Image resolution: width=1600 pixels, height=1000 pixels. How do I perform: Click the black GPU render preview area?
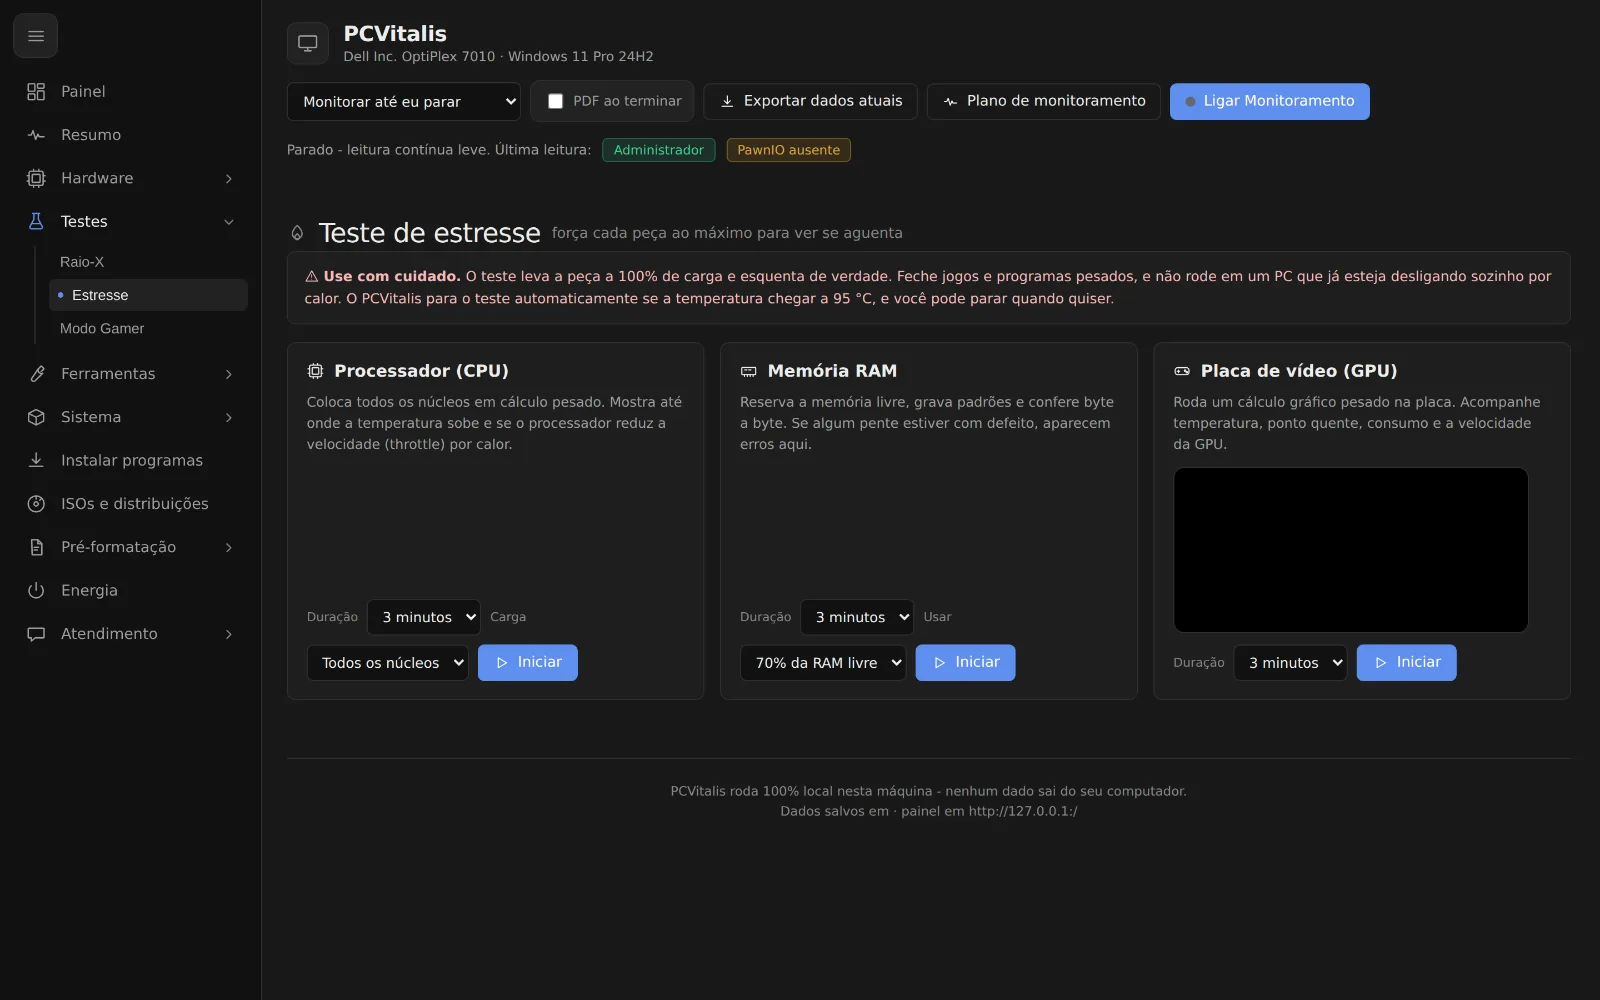[x=1351, y=550]
